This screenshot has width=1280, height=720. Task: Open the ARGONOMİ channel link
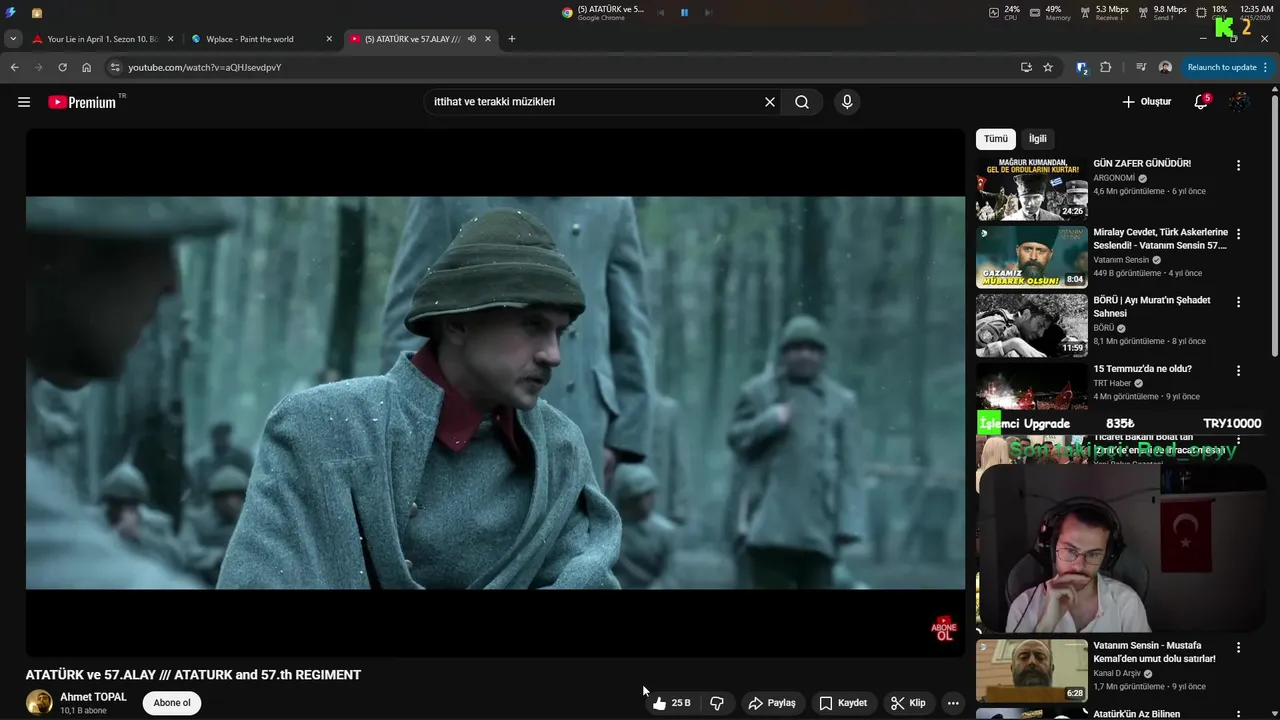[x=1114, y=178]
